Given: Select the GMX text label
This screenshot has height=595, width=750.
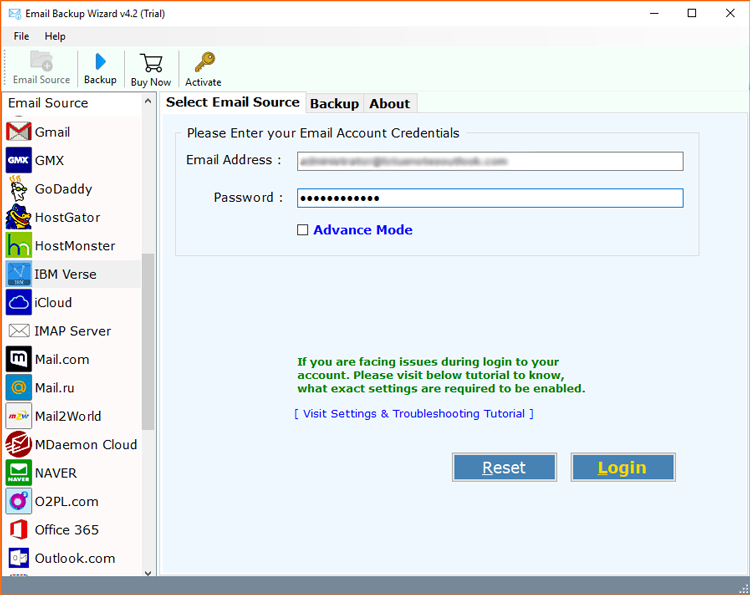Looking at the screenshot, I should click(x=49, y=160).
